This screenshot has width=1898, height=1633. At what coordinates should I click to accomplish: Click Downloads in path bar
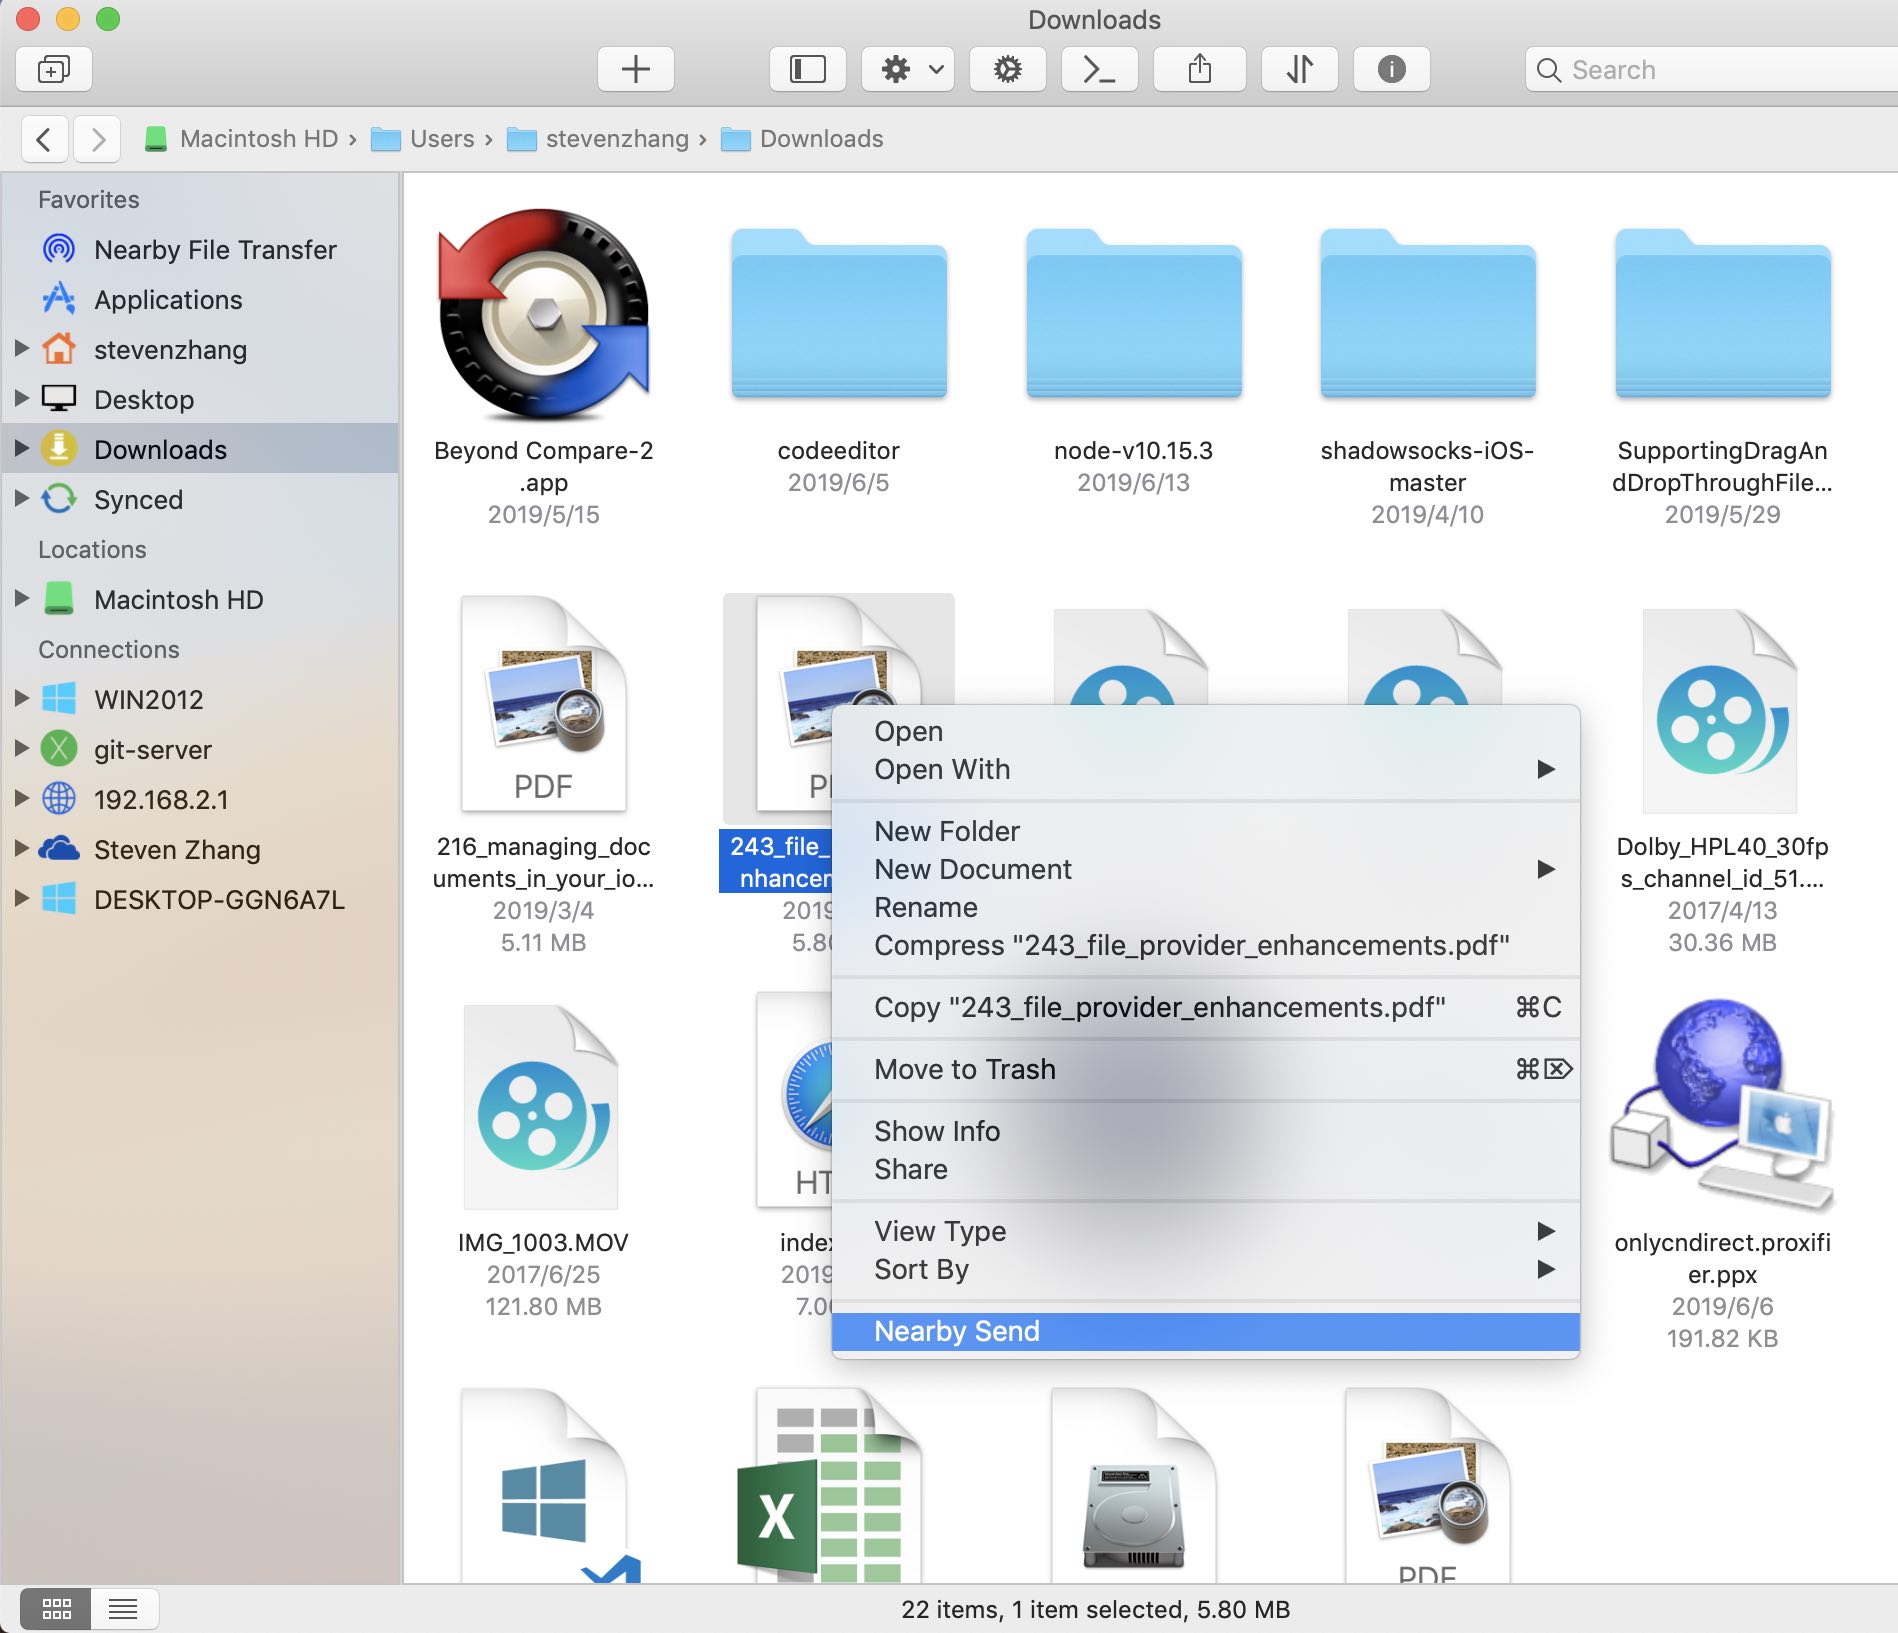tap(802, 139)
